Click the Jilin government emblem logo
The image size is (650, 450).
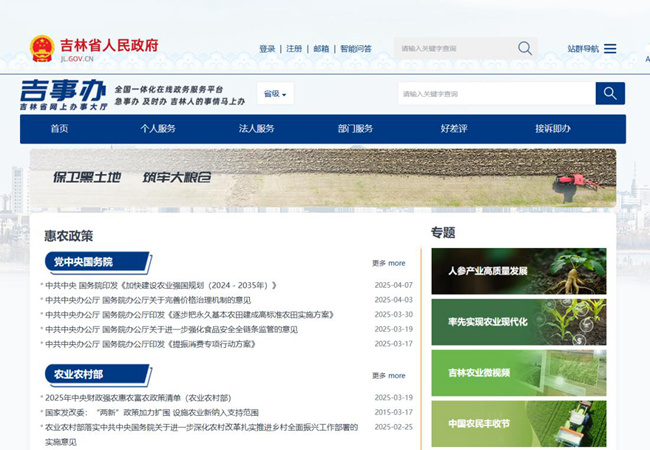tap(42, 49)
